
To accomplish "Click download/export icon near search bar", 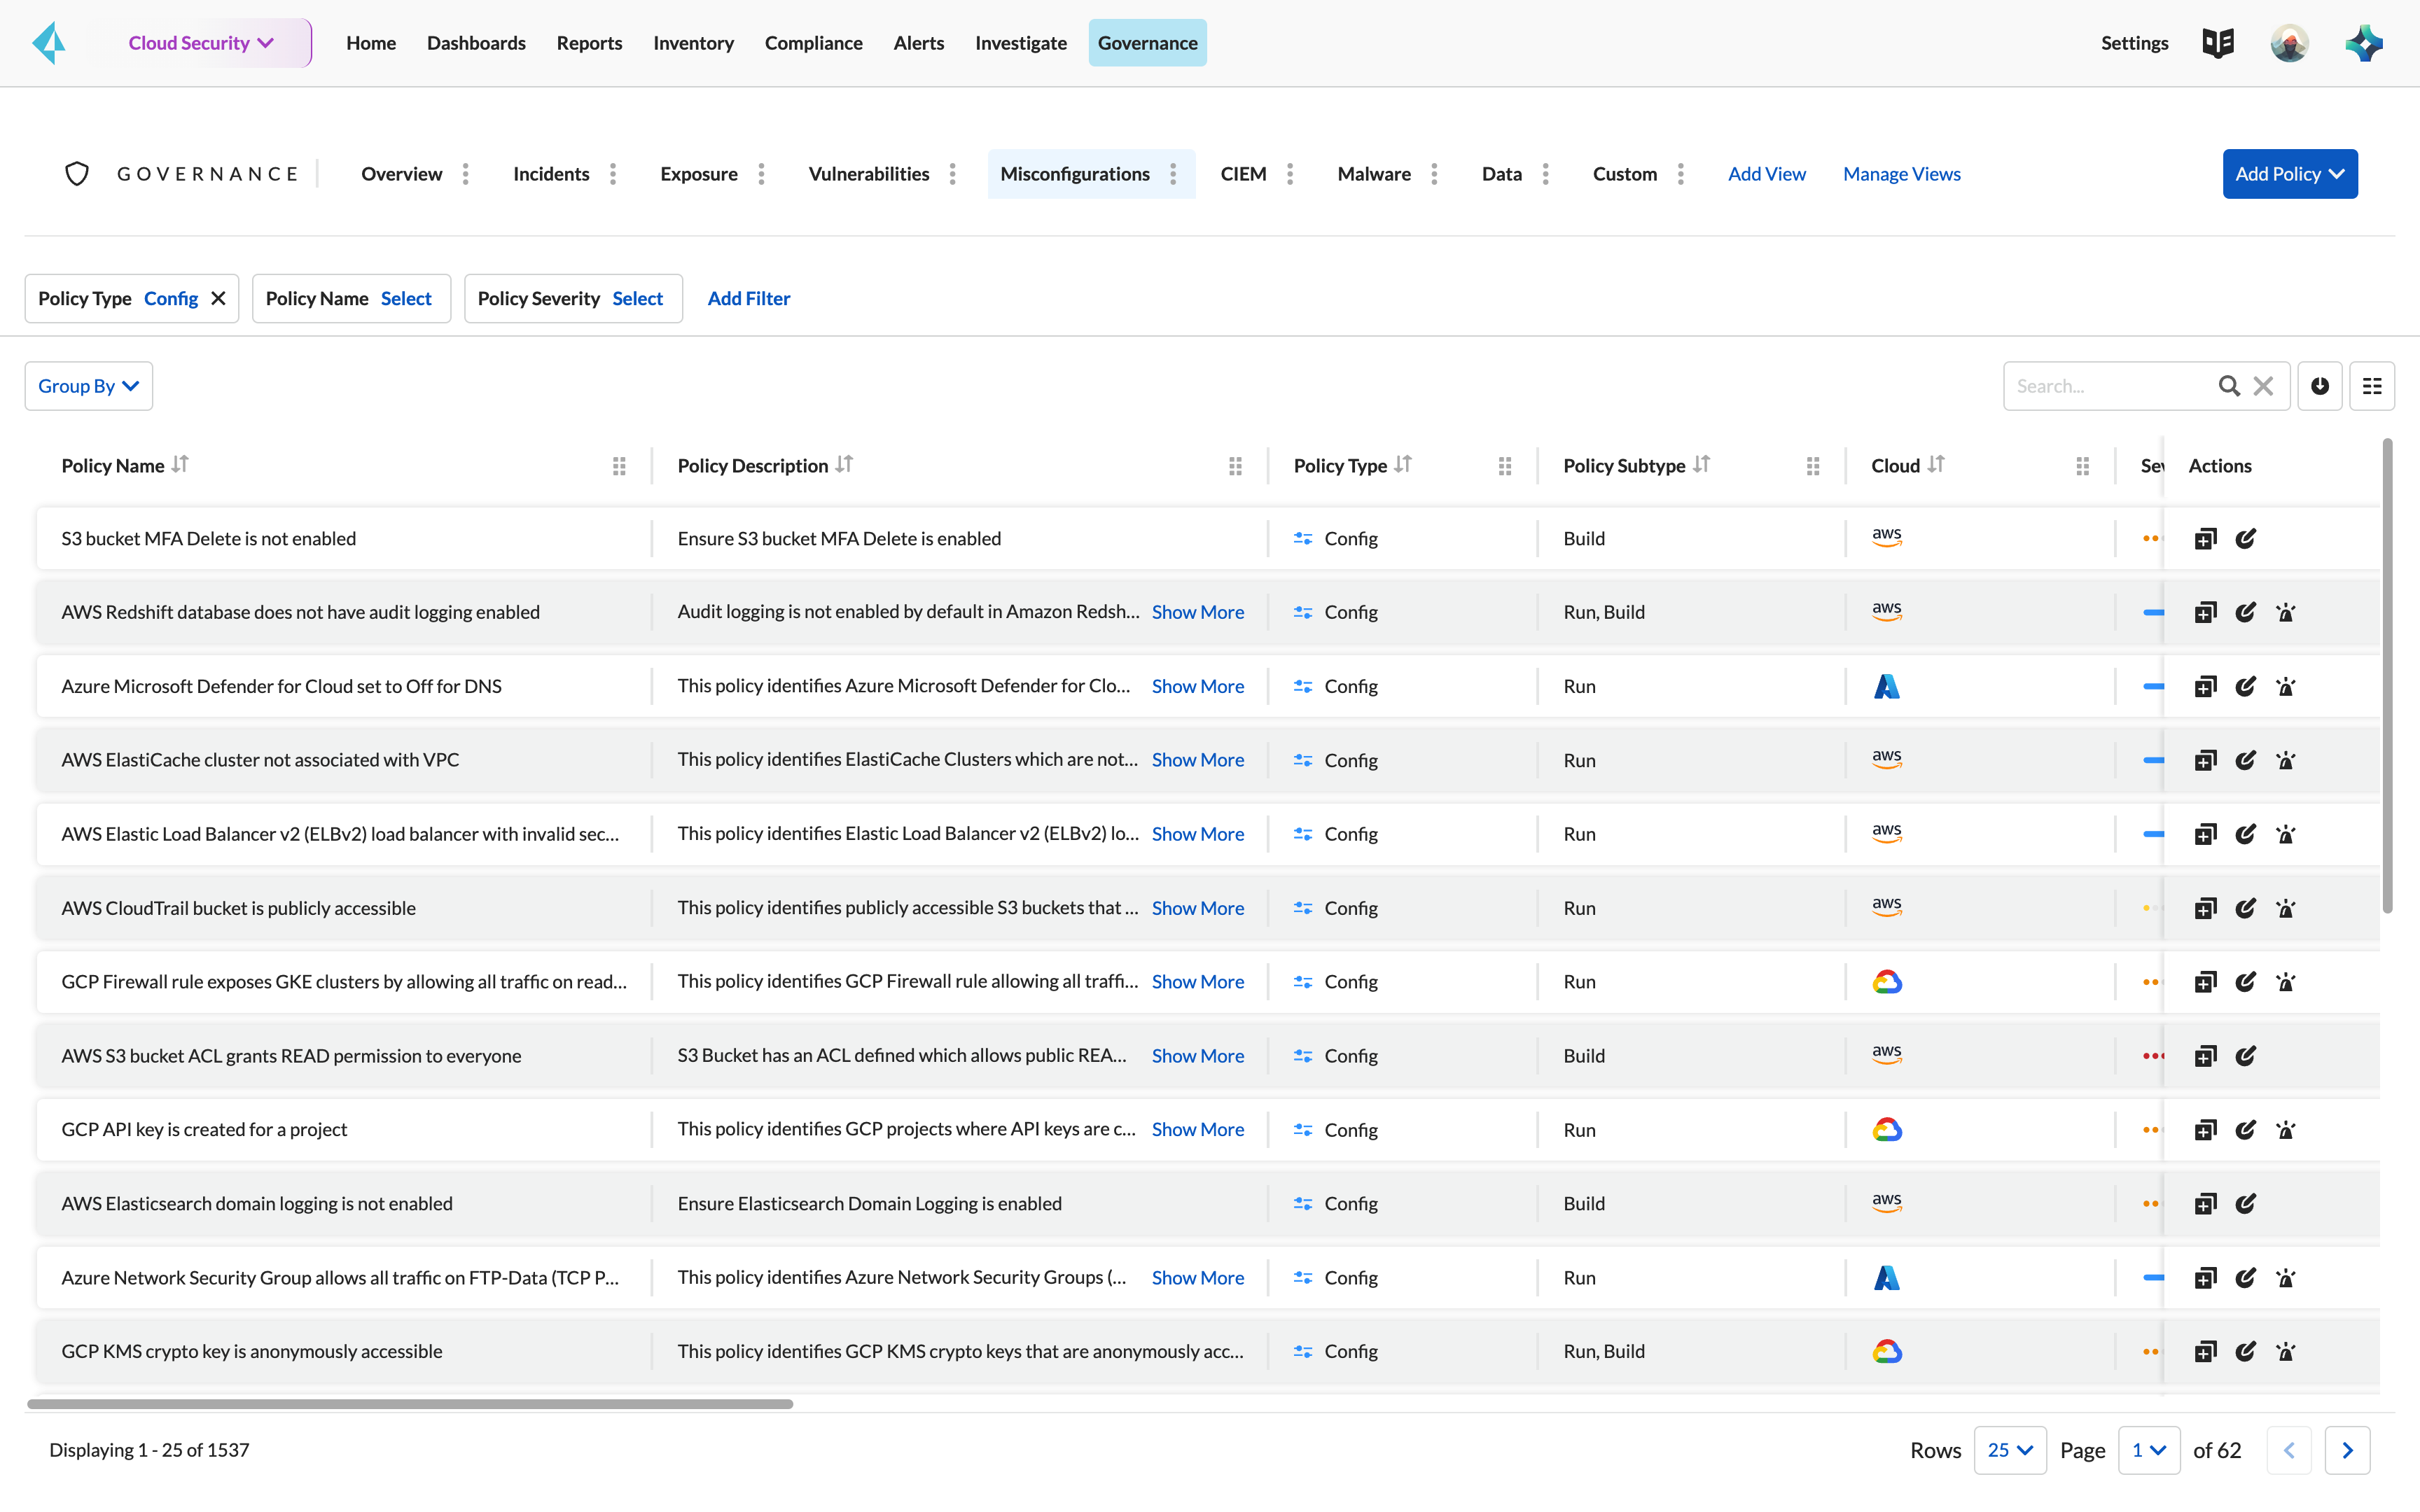I will tap(2321, 385).
